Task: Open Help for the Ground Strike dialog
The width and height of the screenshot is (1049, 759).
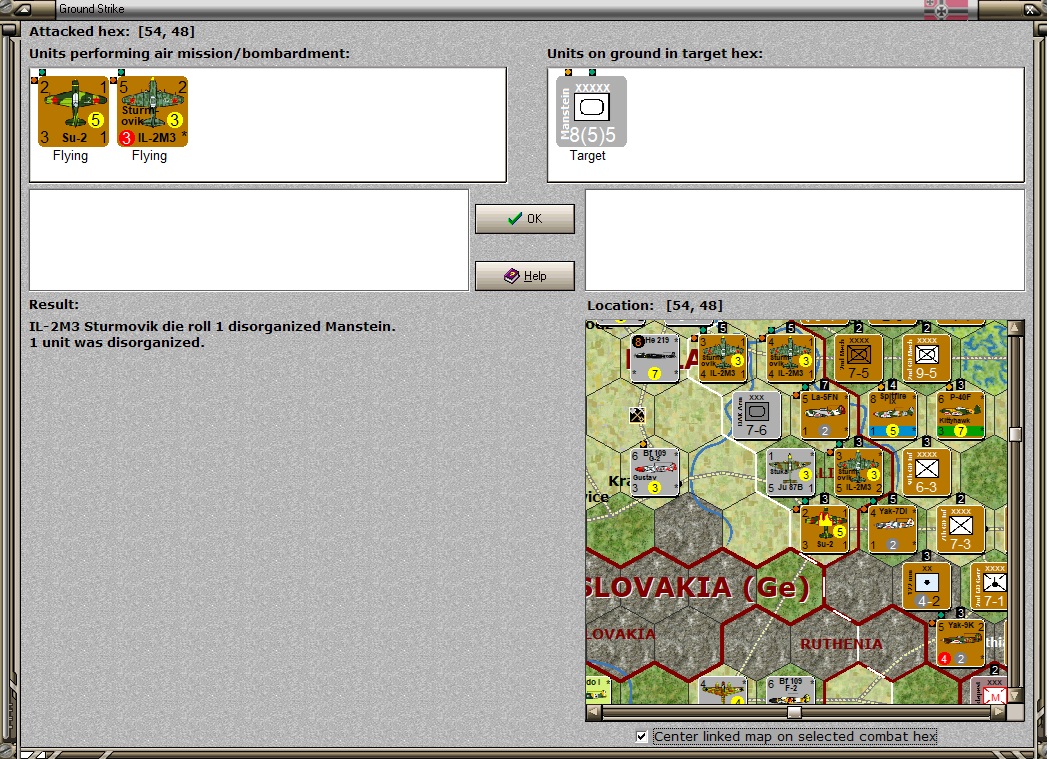Action: (x=524, y=276)
